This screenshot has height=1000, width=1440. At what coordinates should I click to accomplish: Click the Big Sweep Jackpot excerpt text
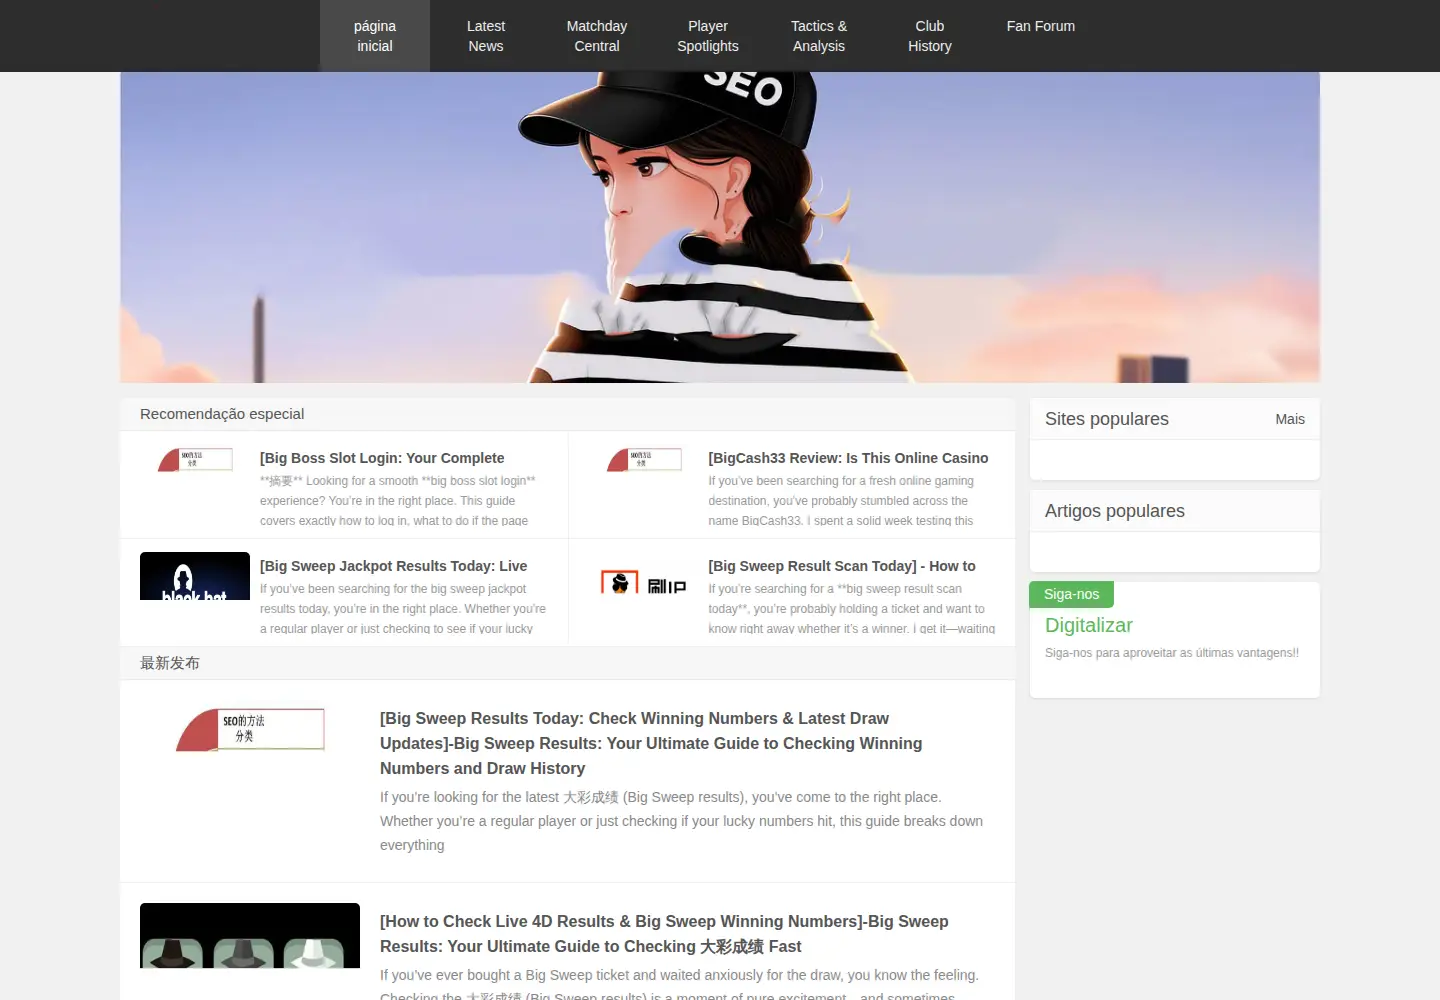pos(403,609)
